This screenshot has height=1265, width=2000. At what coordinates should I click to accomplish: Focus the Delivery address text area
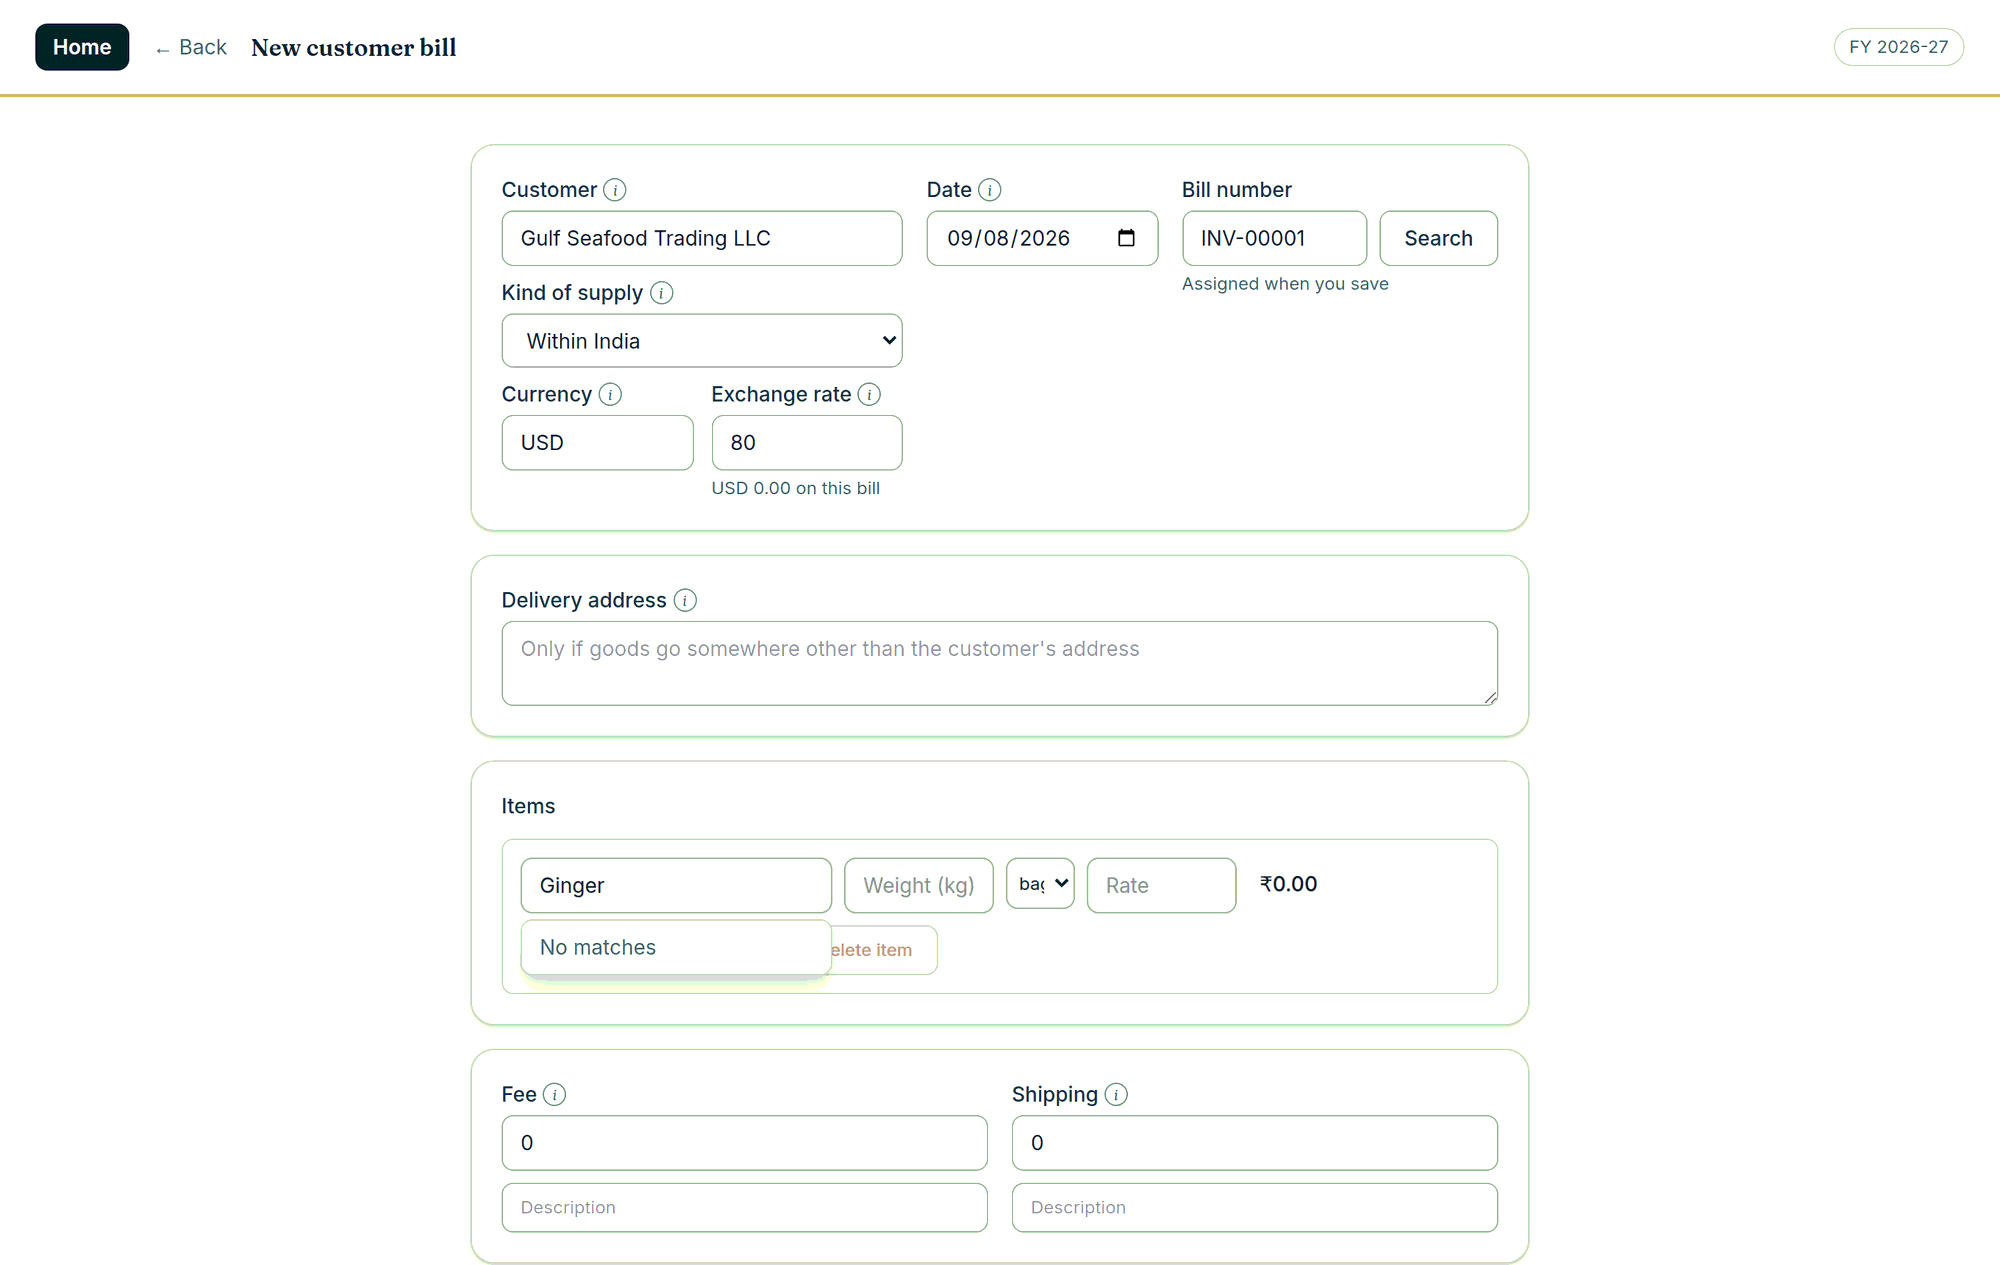point(1000,664)
